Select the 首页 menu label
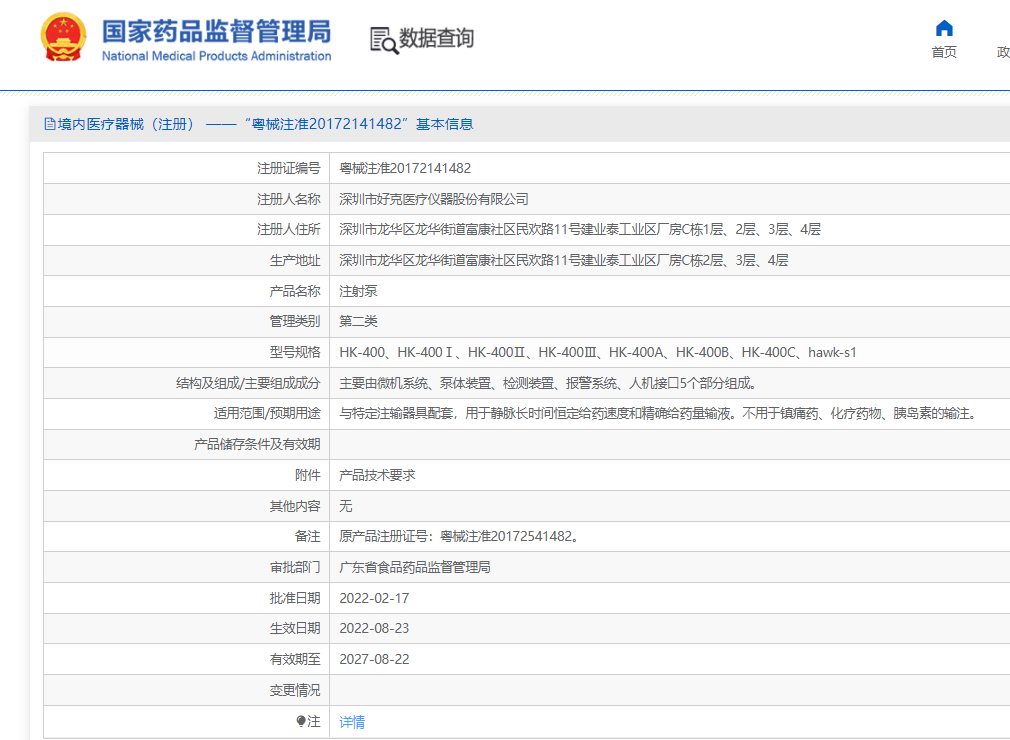This screenshot has height=740, width=1010. [x=944, y=52]
